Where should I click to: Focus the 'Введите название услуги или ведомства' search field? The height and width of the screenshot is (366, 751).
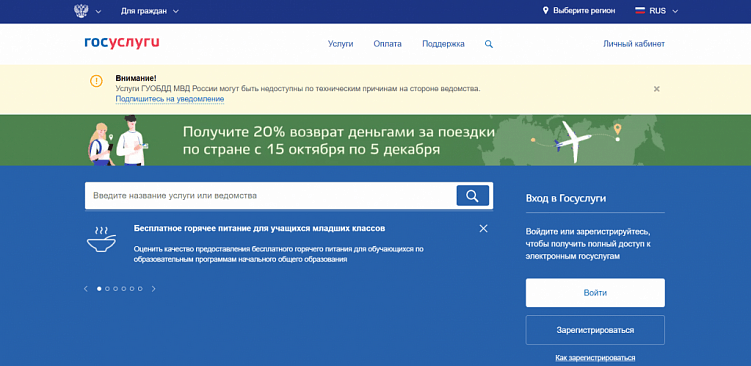click(x=271, y=195)
